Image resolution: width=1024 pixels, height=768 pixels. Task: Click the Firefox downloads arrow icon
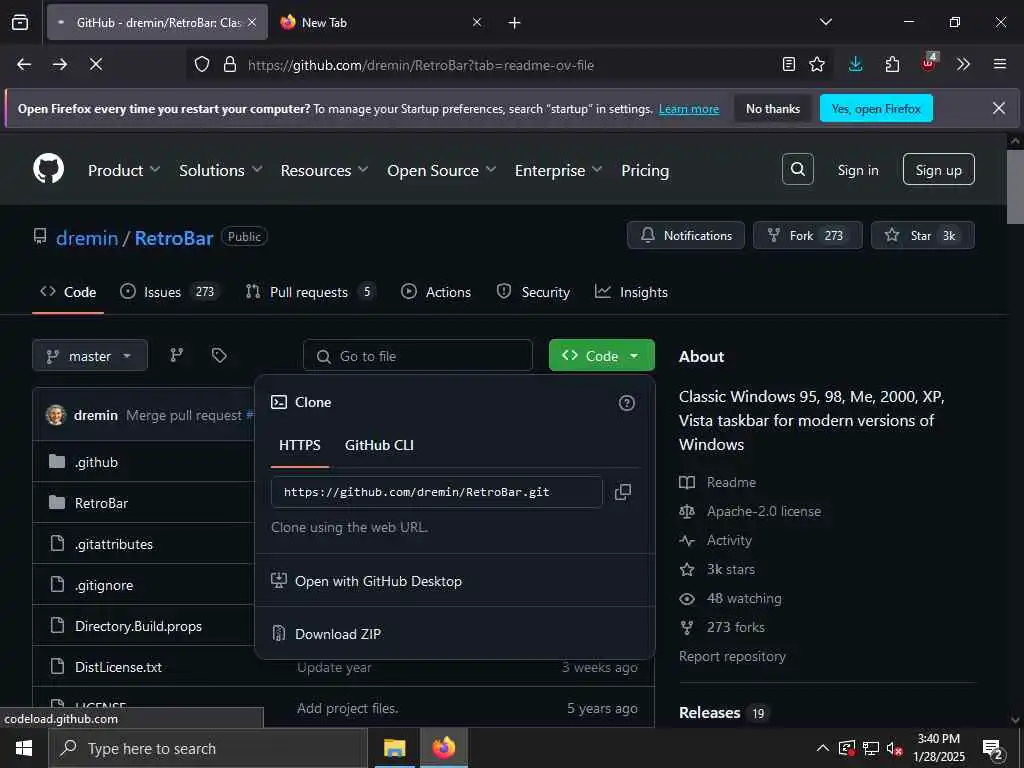point(855,64)
